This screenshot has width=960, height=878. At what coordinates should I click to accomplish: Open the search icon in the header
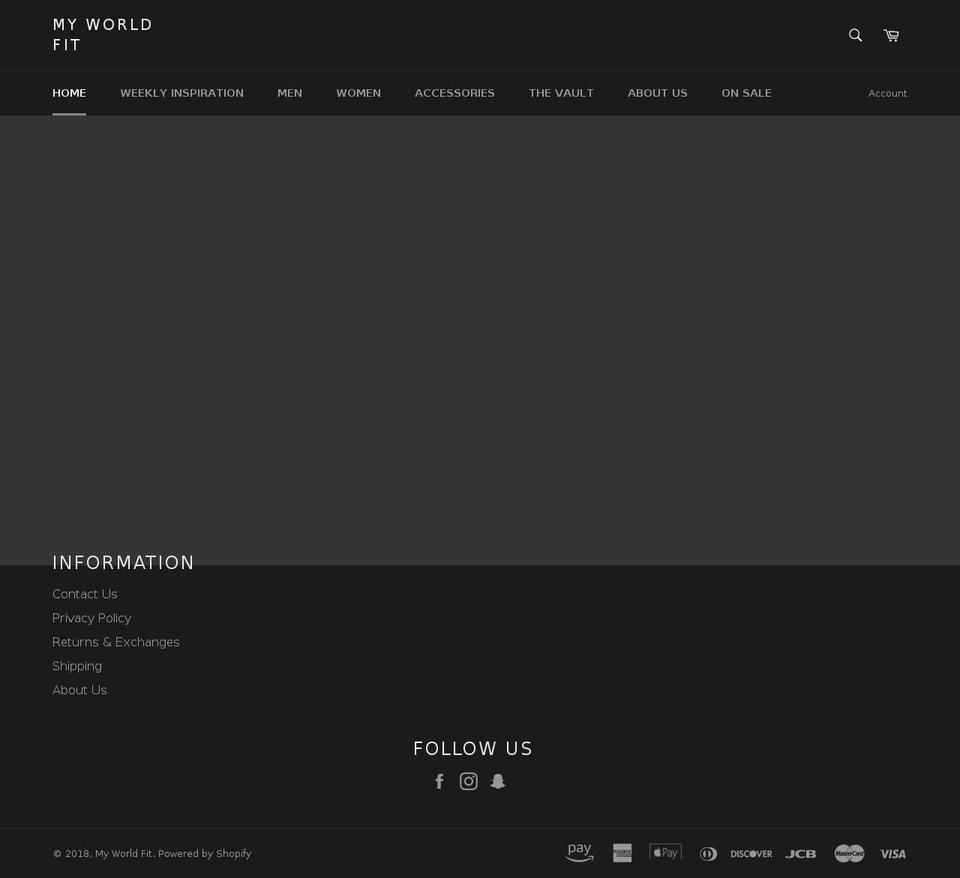854,35
